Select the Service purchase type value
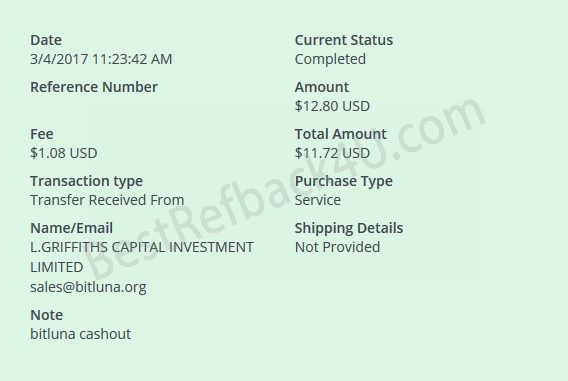568x381 pixels. 318,200
